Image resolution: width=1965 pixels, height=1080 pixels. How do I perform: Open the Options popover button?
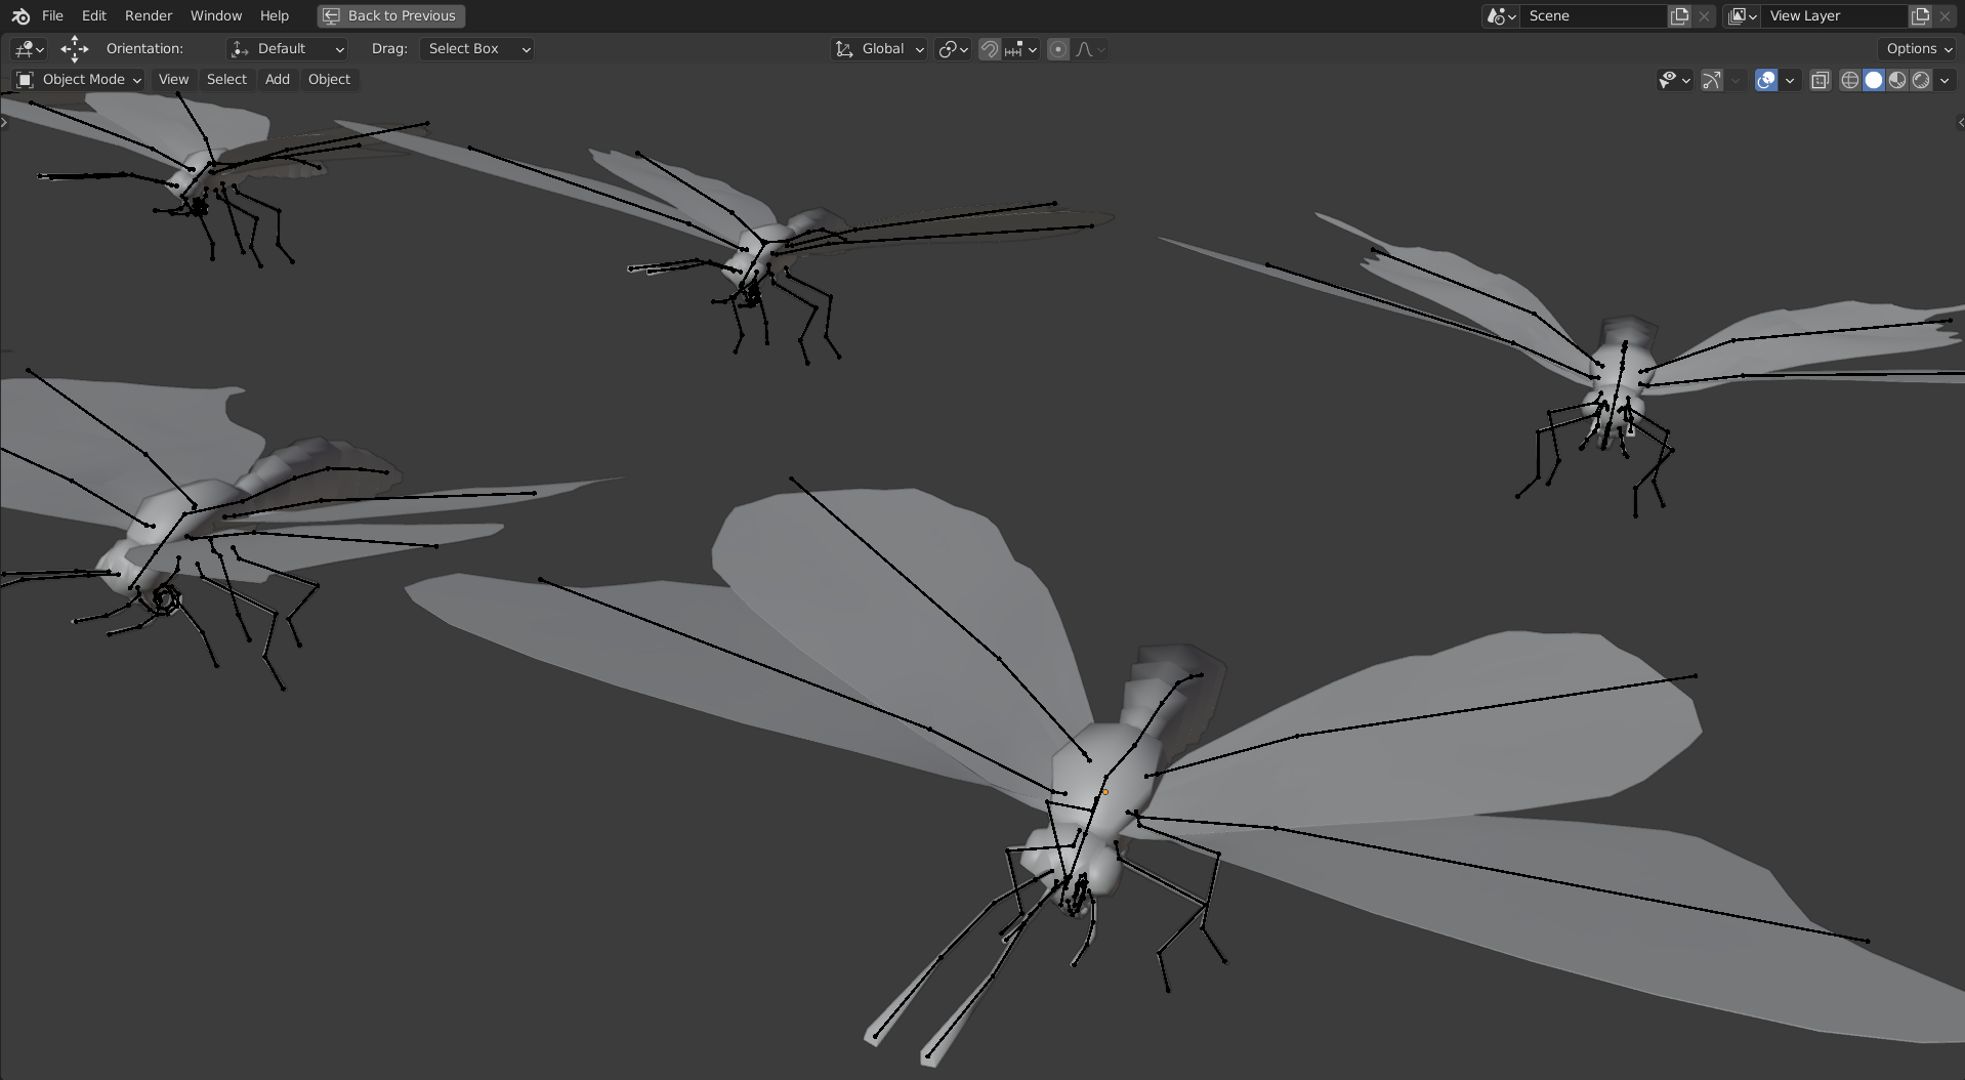pyautogui.click(x=1918, y=49)
